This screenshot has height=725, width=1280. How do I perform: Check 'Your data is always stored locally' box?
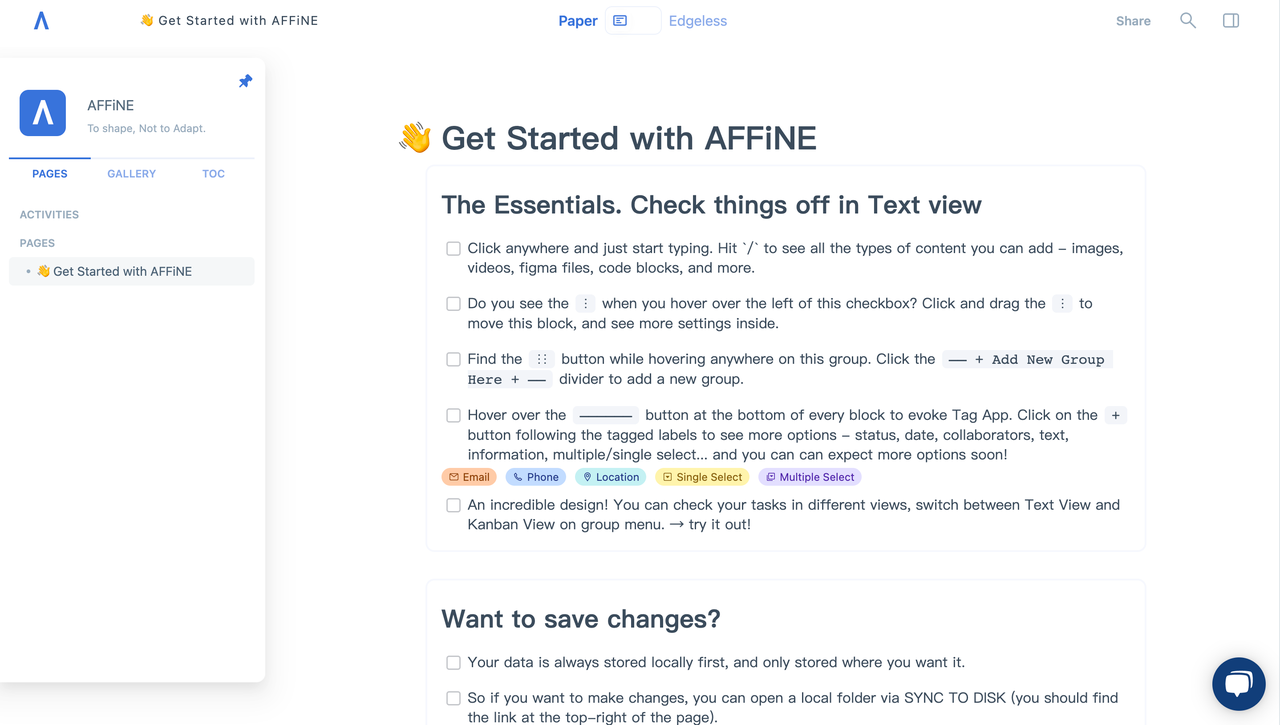(x=453, y=662)
